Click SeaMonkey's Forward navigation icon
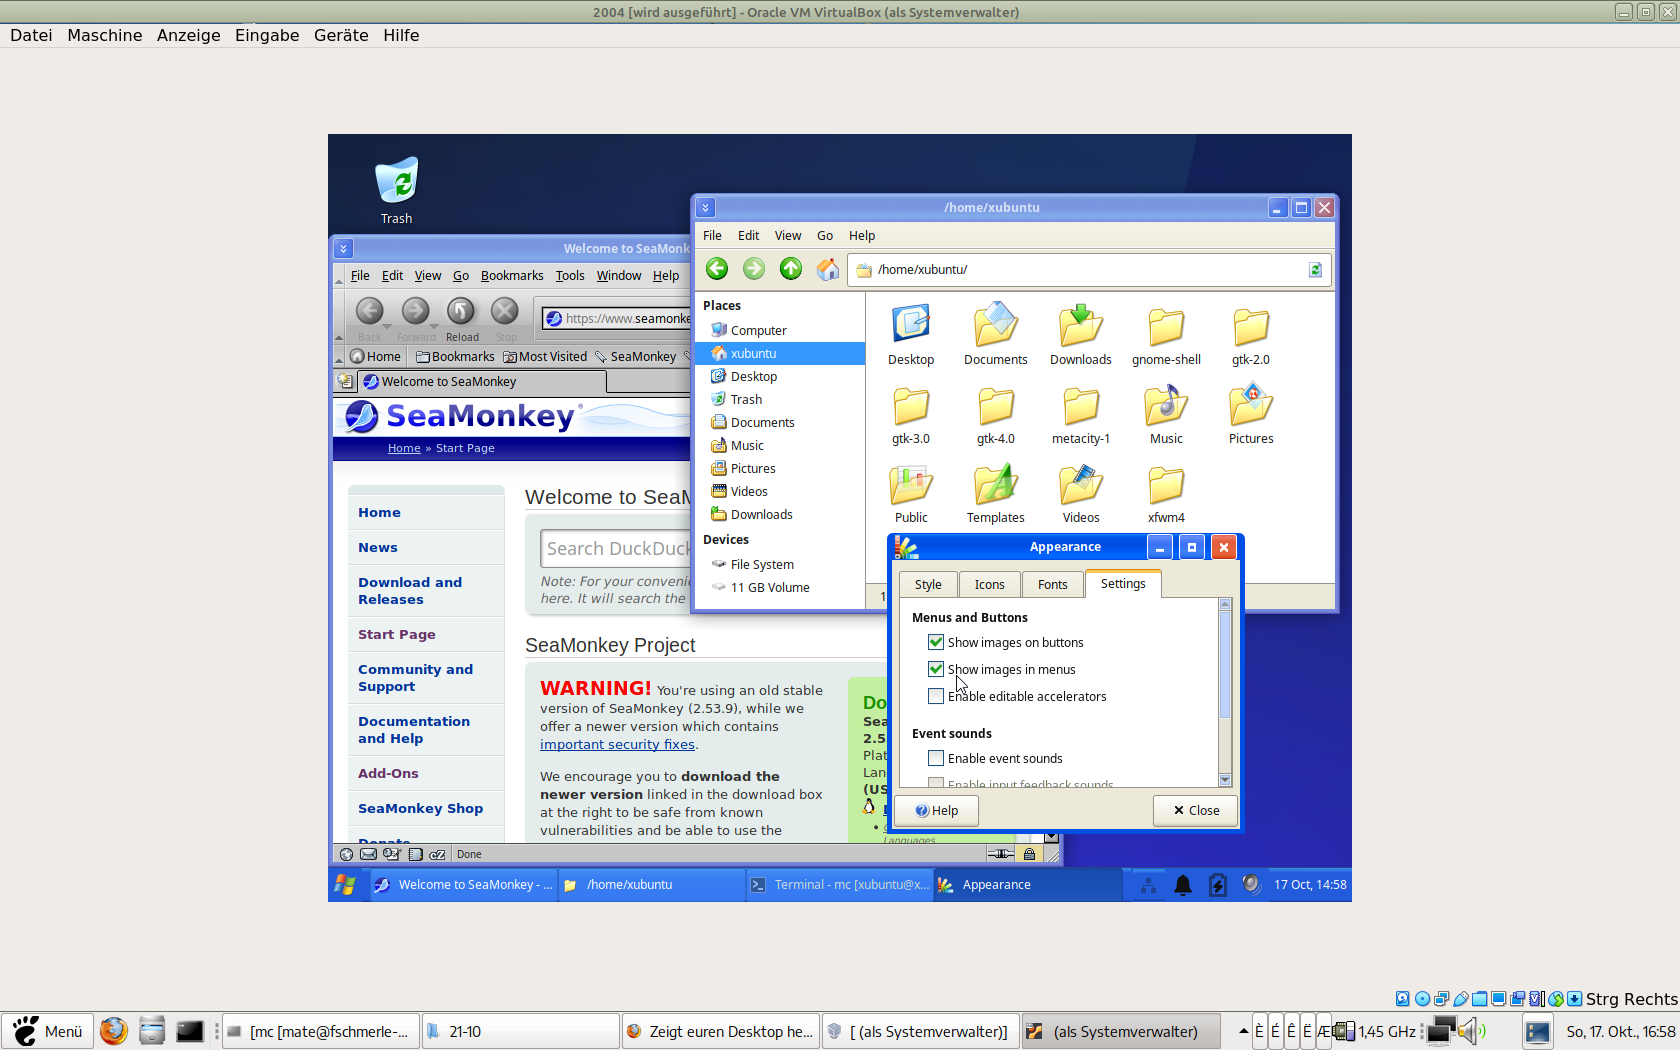The width and height of the screenshot is (1680, 1050). point(415,312)
